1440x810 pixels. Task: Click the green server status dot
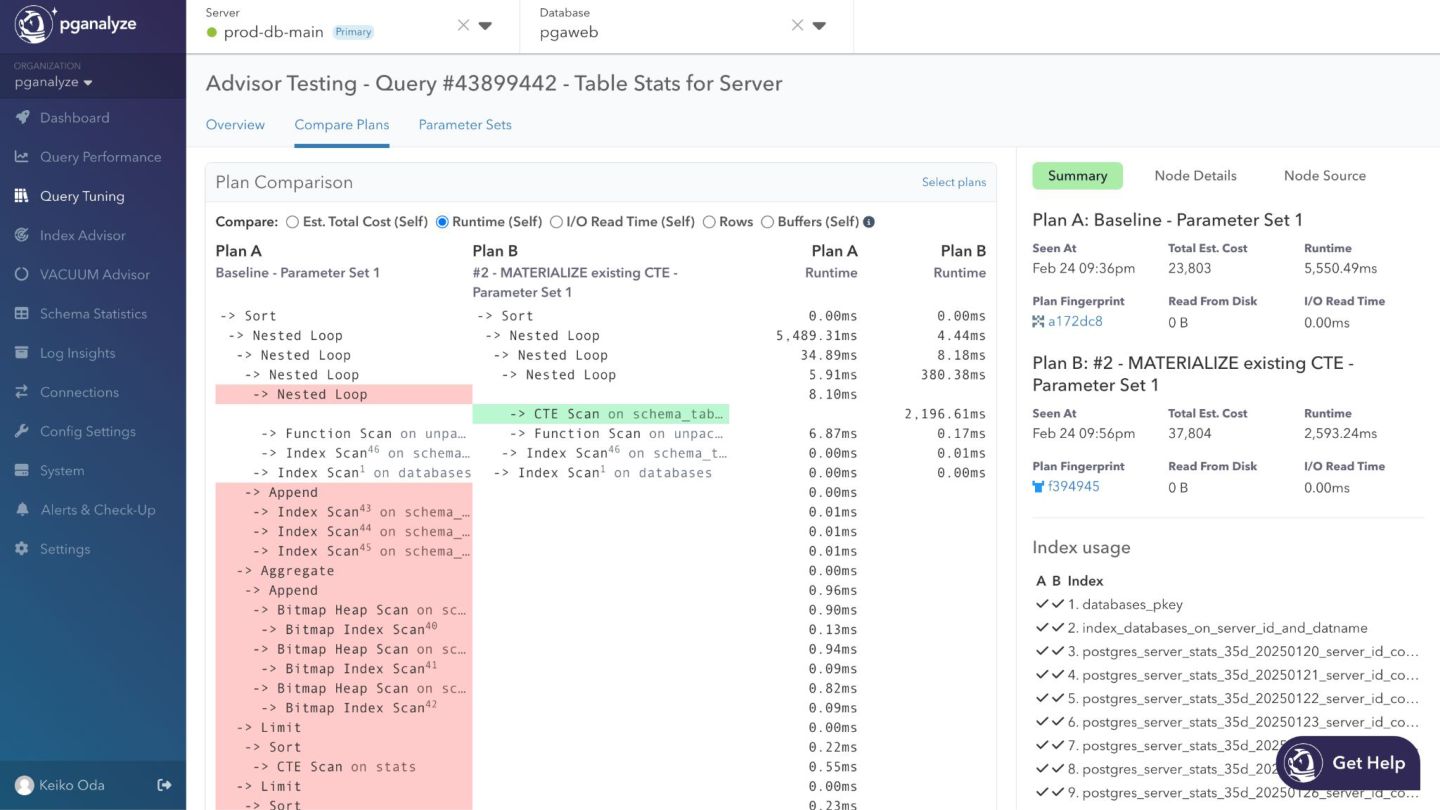click(x=211, y=32)
